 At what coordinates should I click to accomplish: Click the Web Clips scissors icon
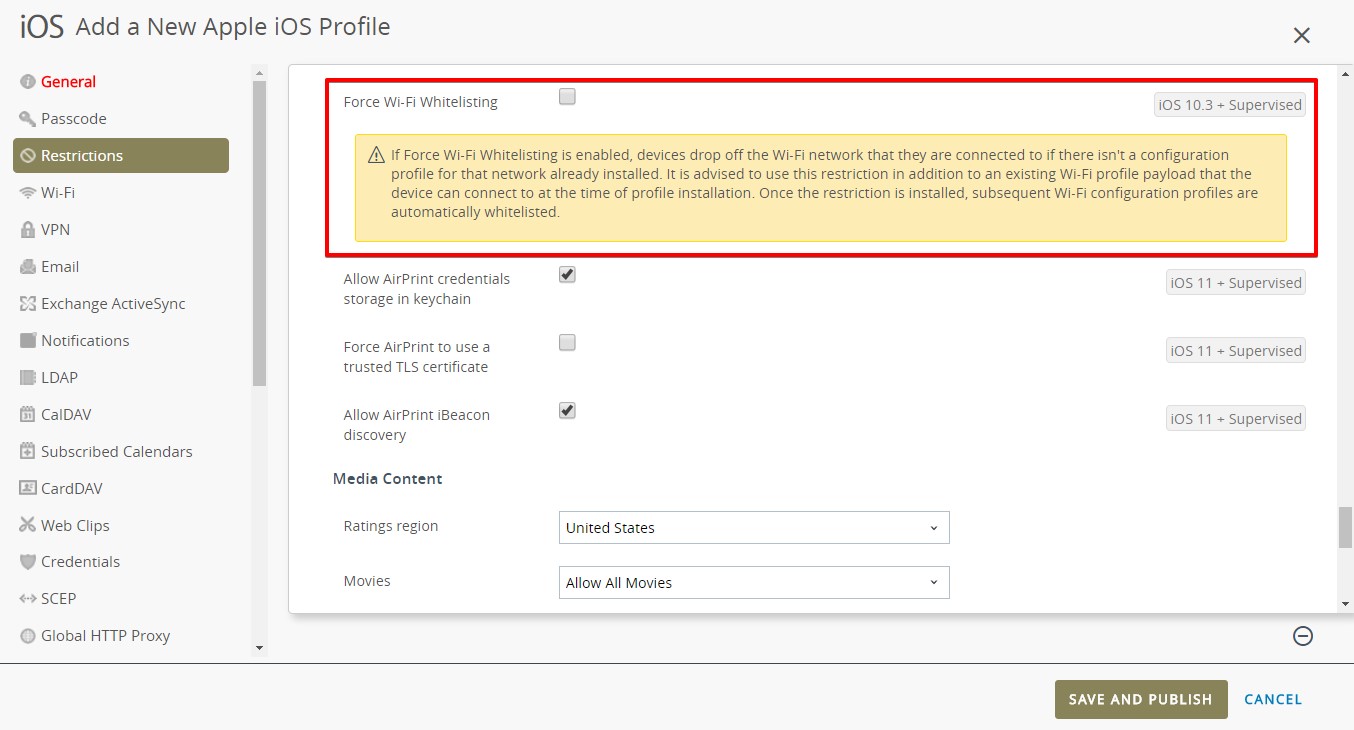coord(28,526)
